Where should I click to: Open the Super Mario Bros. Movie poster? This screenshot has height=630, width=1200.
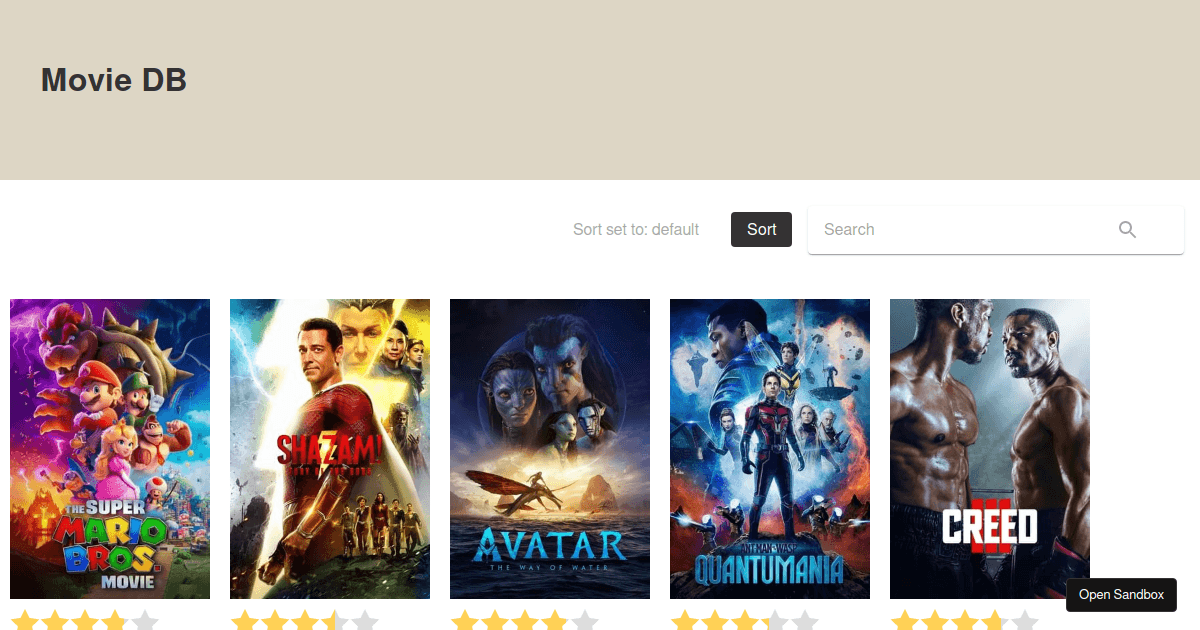[x=110, y=449]
